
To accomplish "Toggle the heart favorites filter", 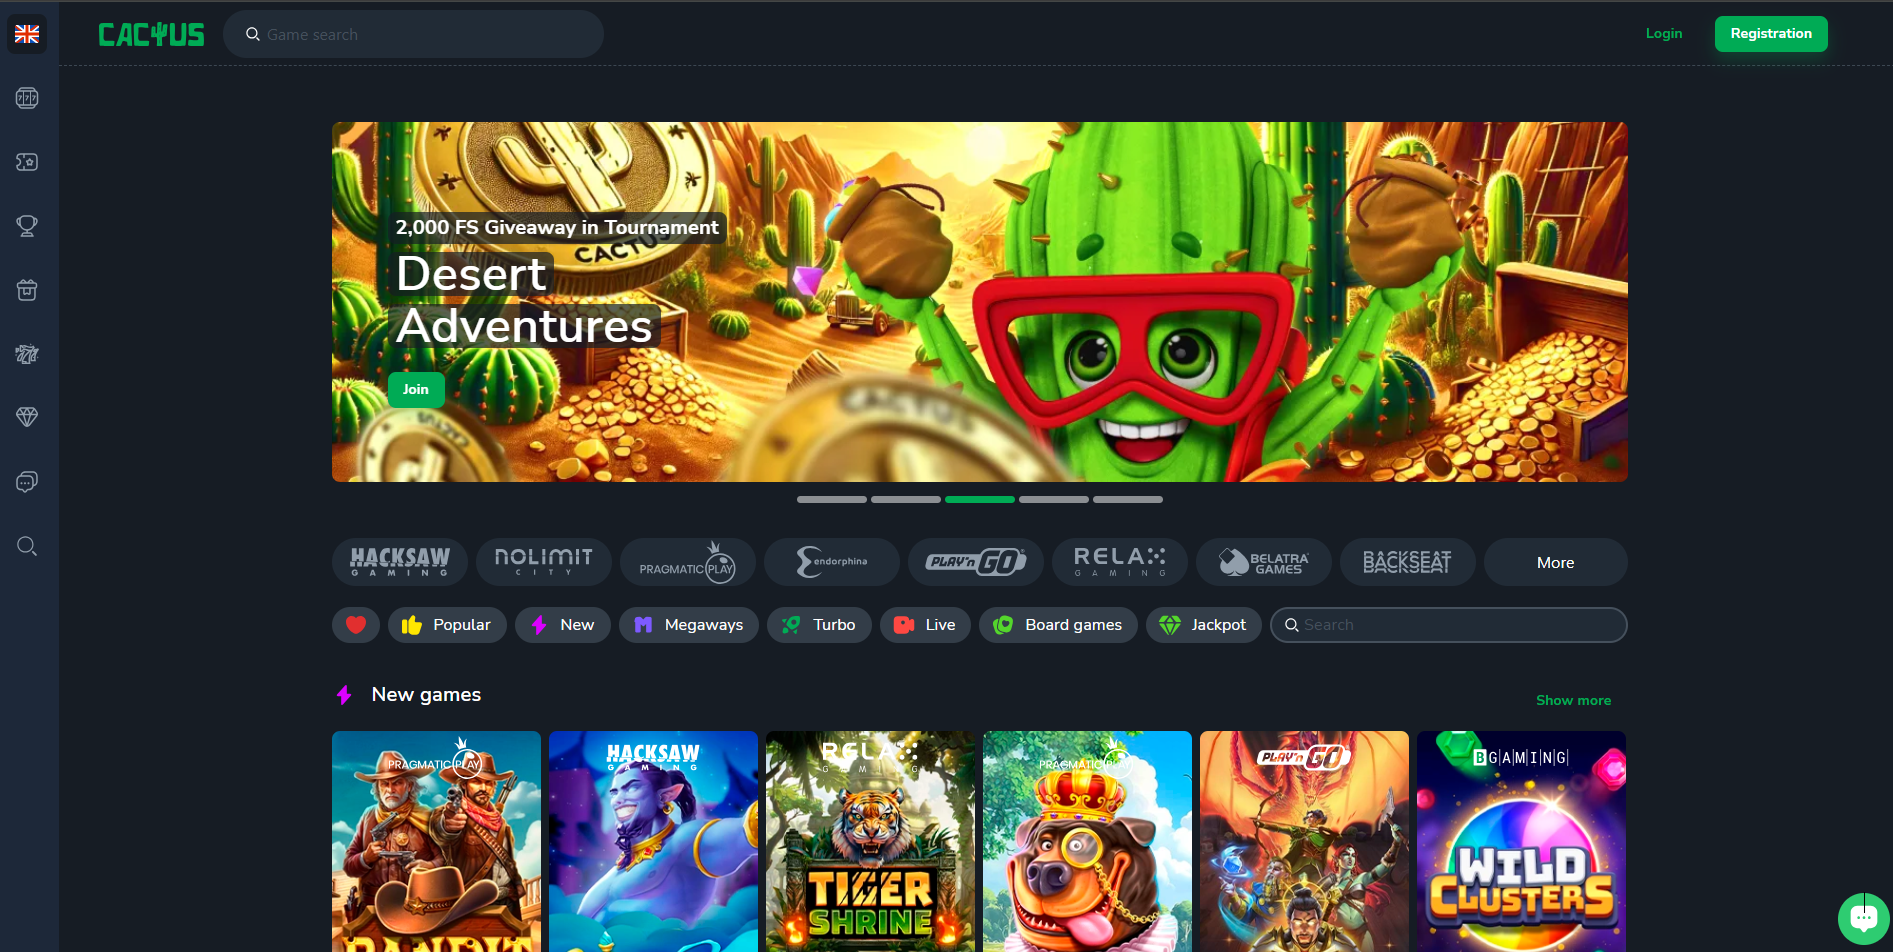I will [356, 625].
